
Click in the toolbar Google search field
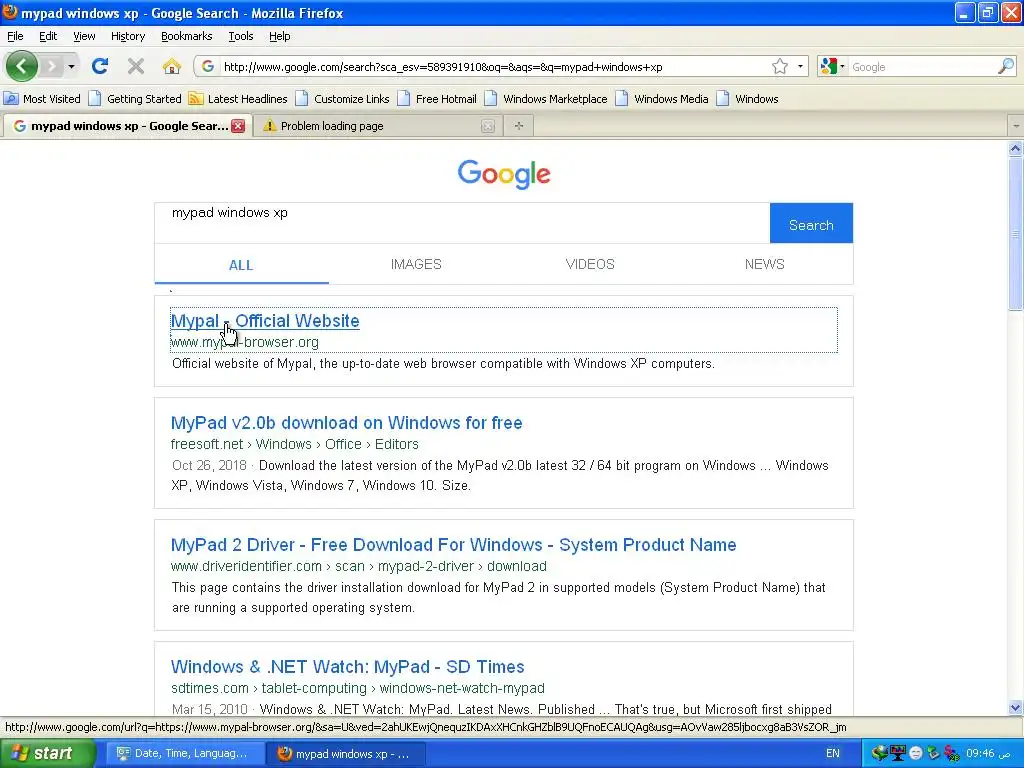click(x=922, y=67)
